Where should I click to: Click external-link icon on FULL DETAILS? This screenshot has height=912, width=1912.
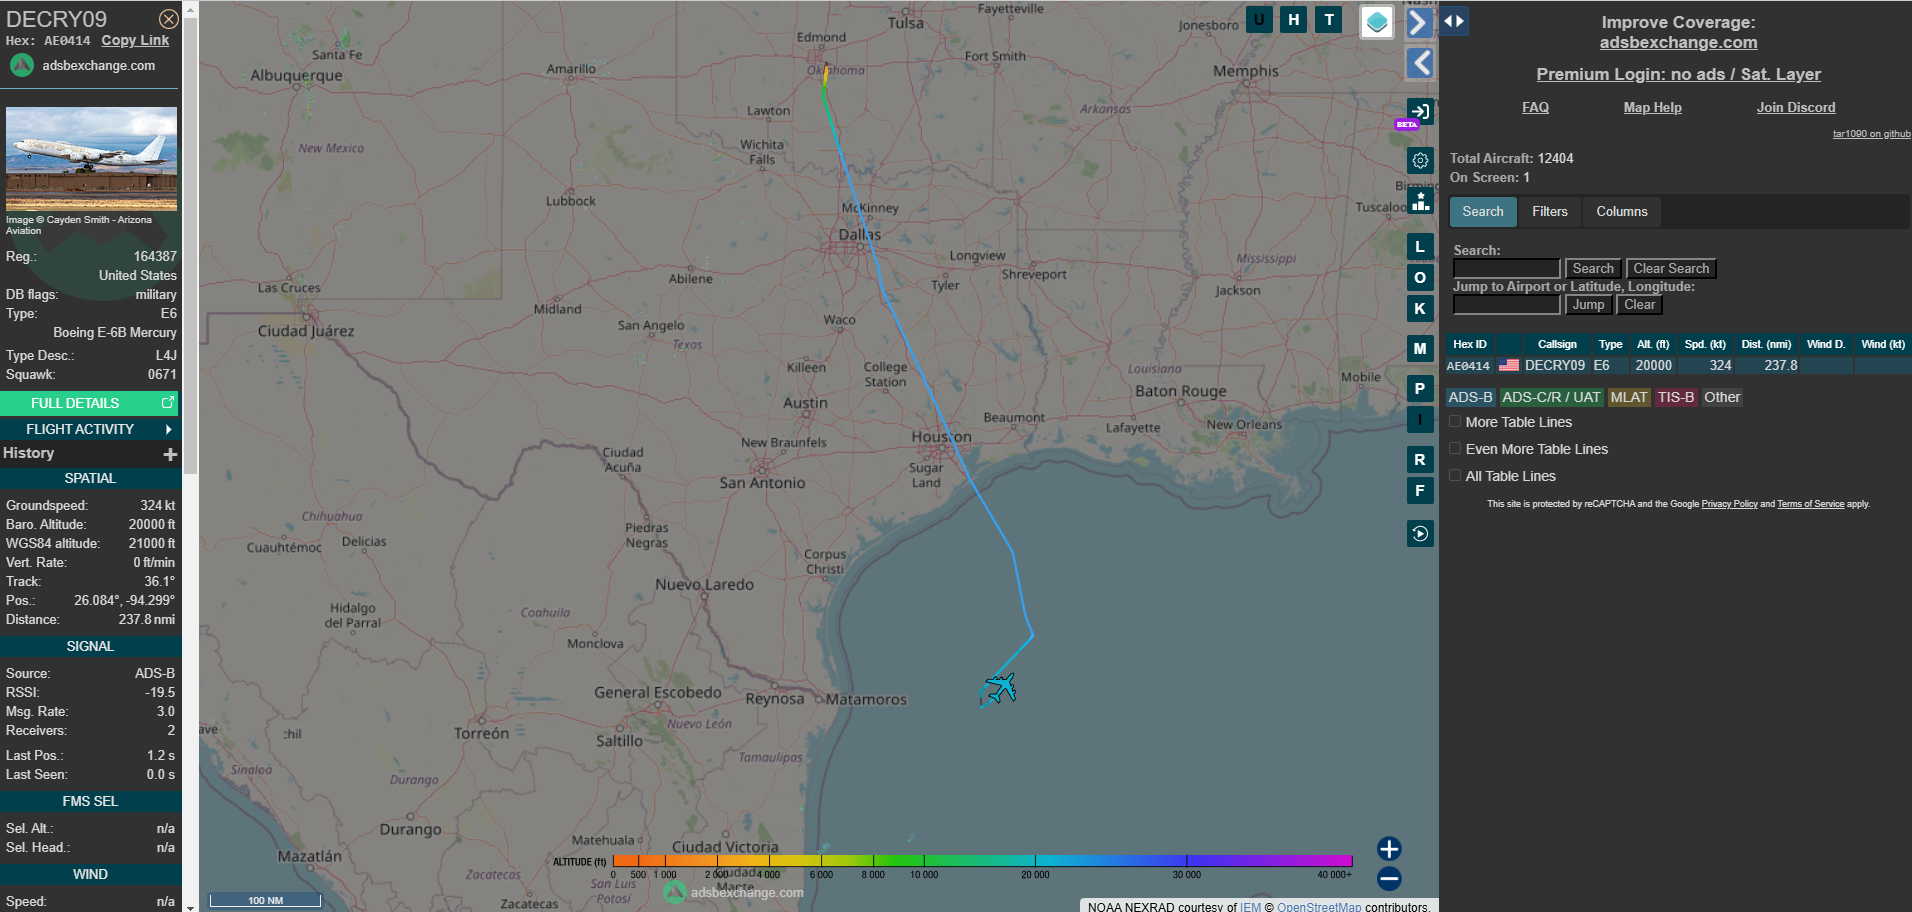click(168, 402)
